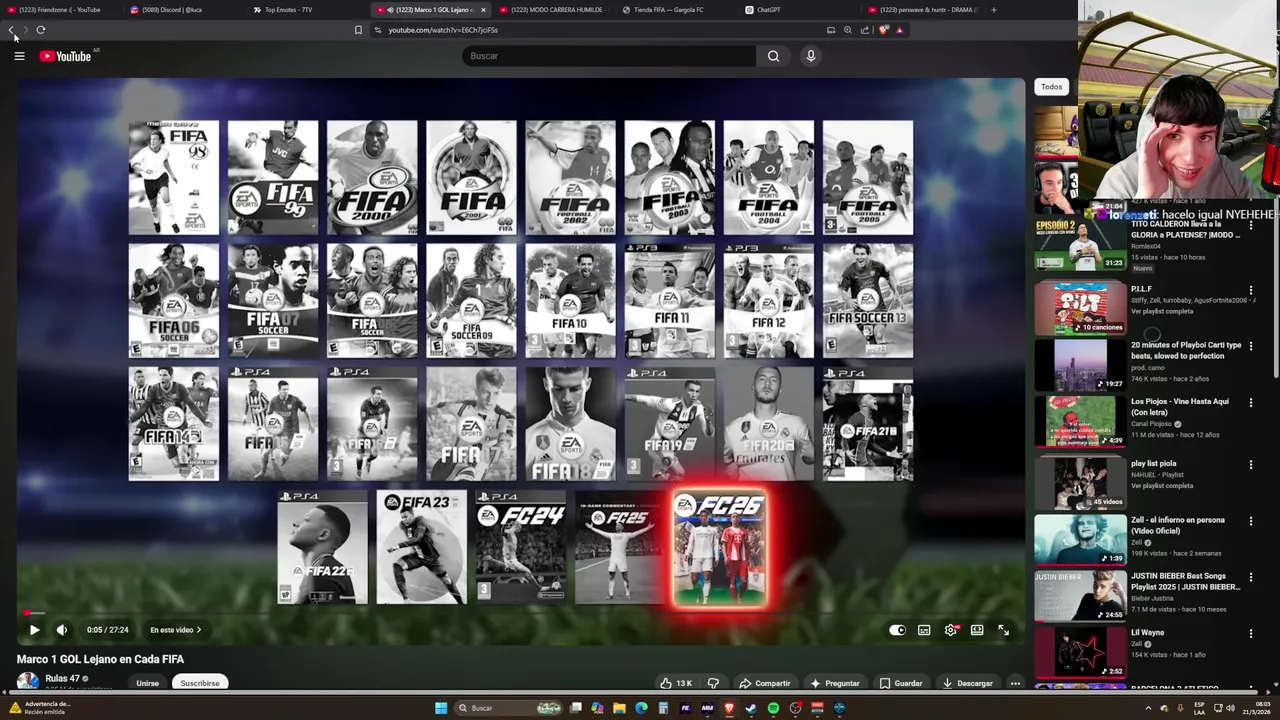Mute the video volume
Screen dimensions: 1280x720
(62, 630)
